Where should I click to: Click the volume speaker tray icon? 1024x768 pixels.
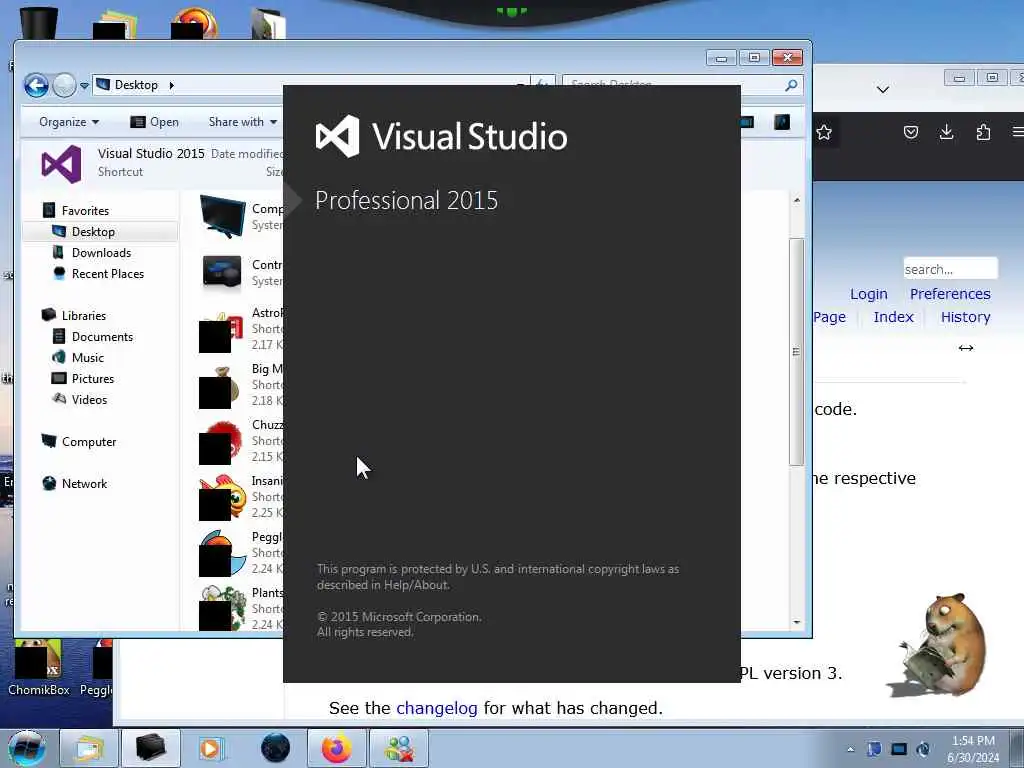click(x=923, y=749)
